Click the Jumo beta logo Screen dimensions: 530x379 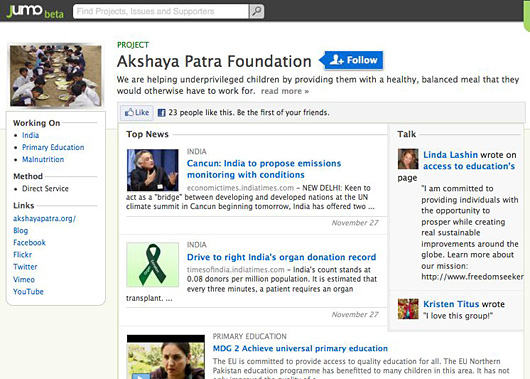[35, 11]
